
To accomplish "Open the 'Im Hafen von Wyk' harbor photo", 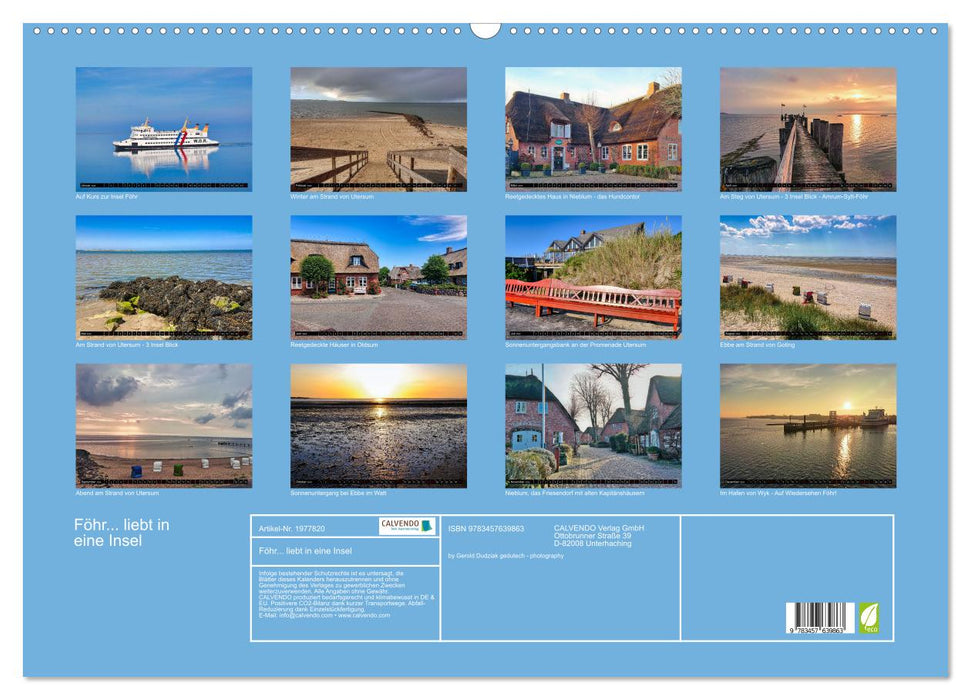I will tap(808, 425).
